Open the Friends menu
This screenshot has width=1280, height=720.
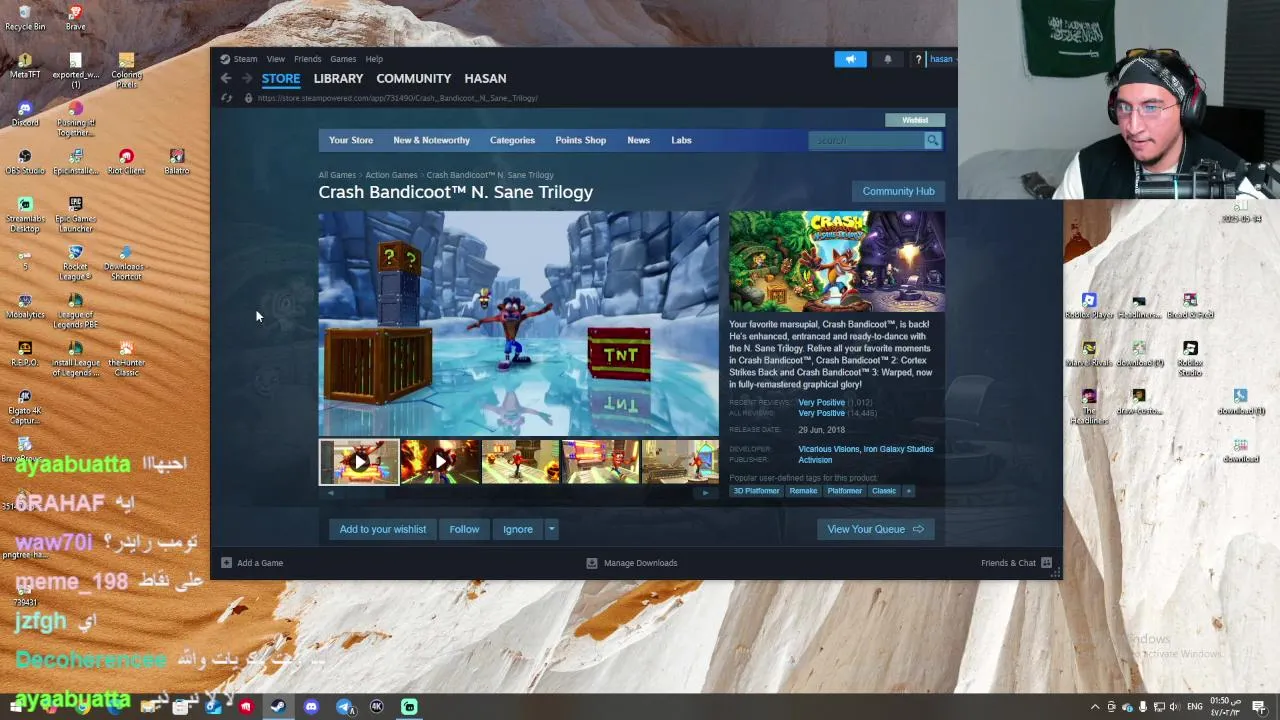coord(307,59)
